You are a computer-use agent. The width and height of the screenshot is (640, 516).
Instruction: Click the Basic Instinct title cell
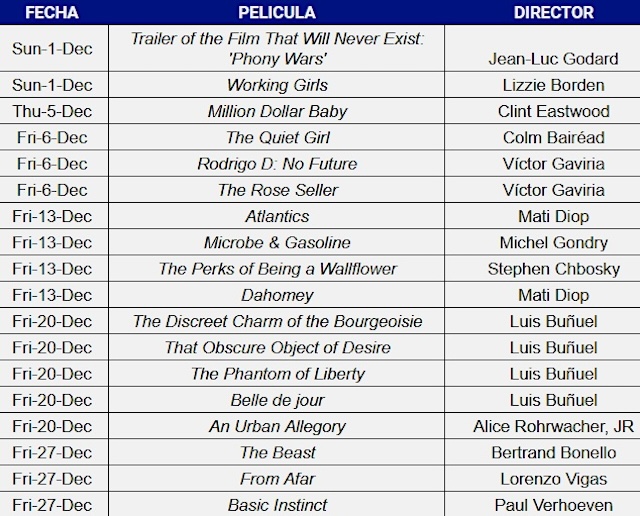click(x=277, y=505)
